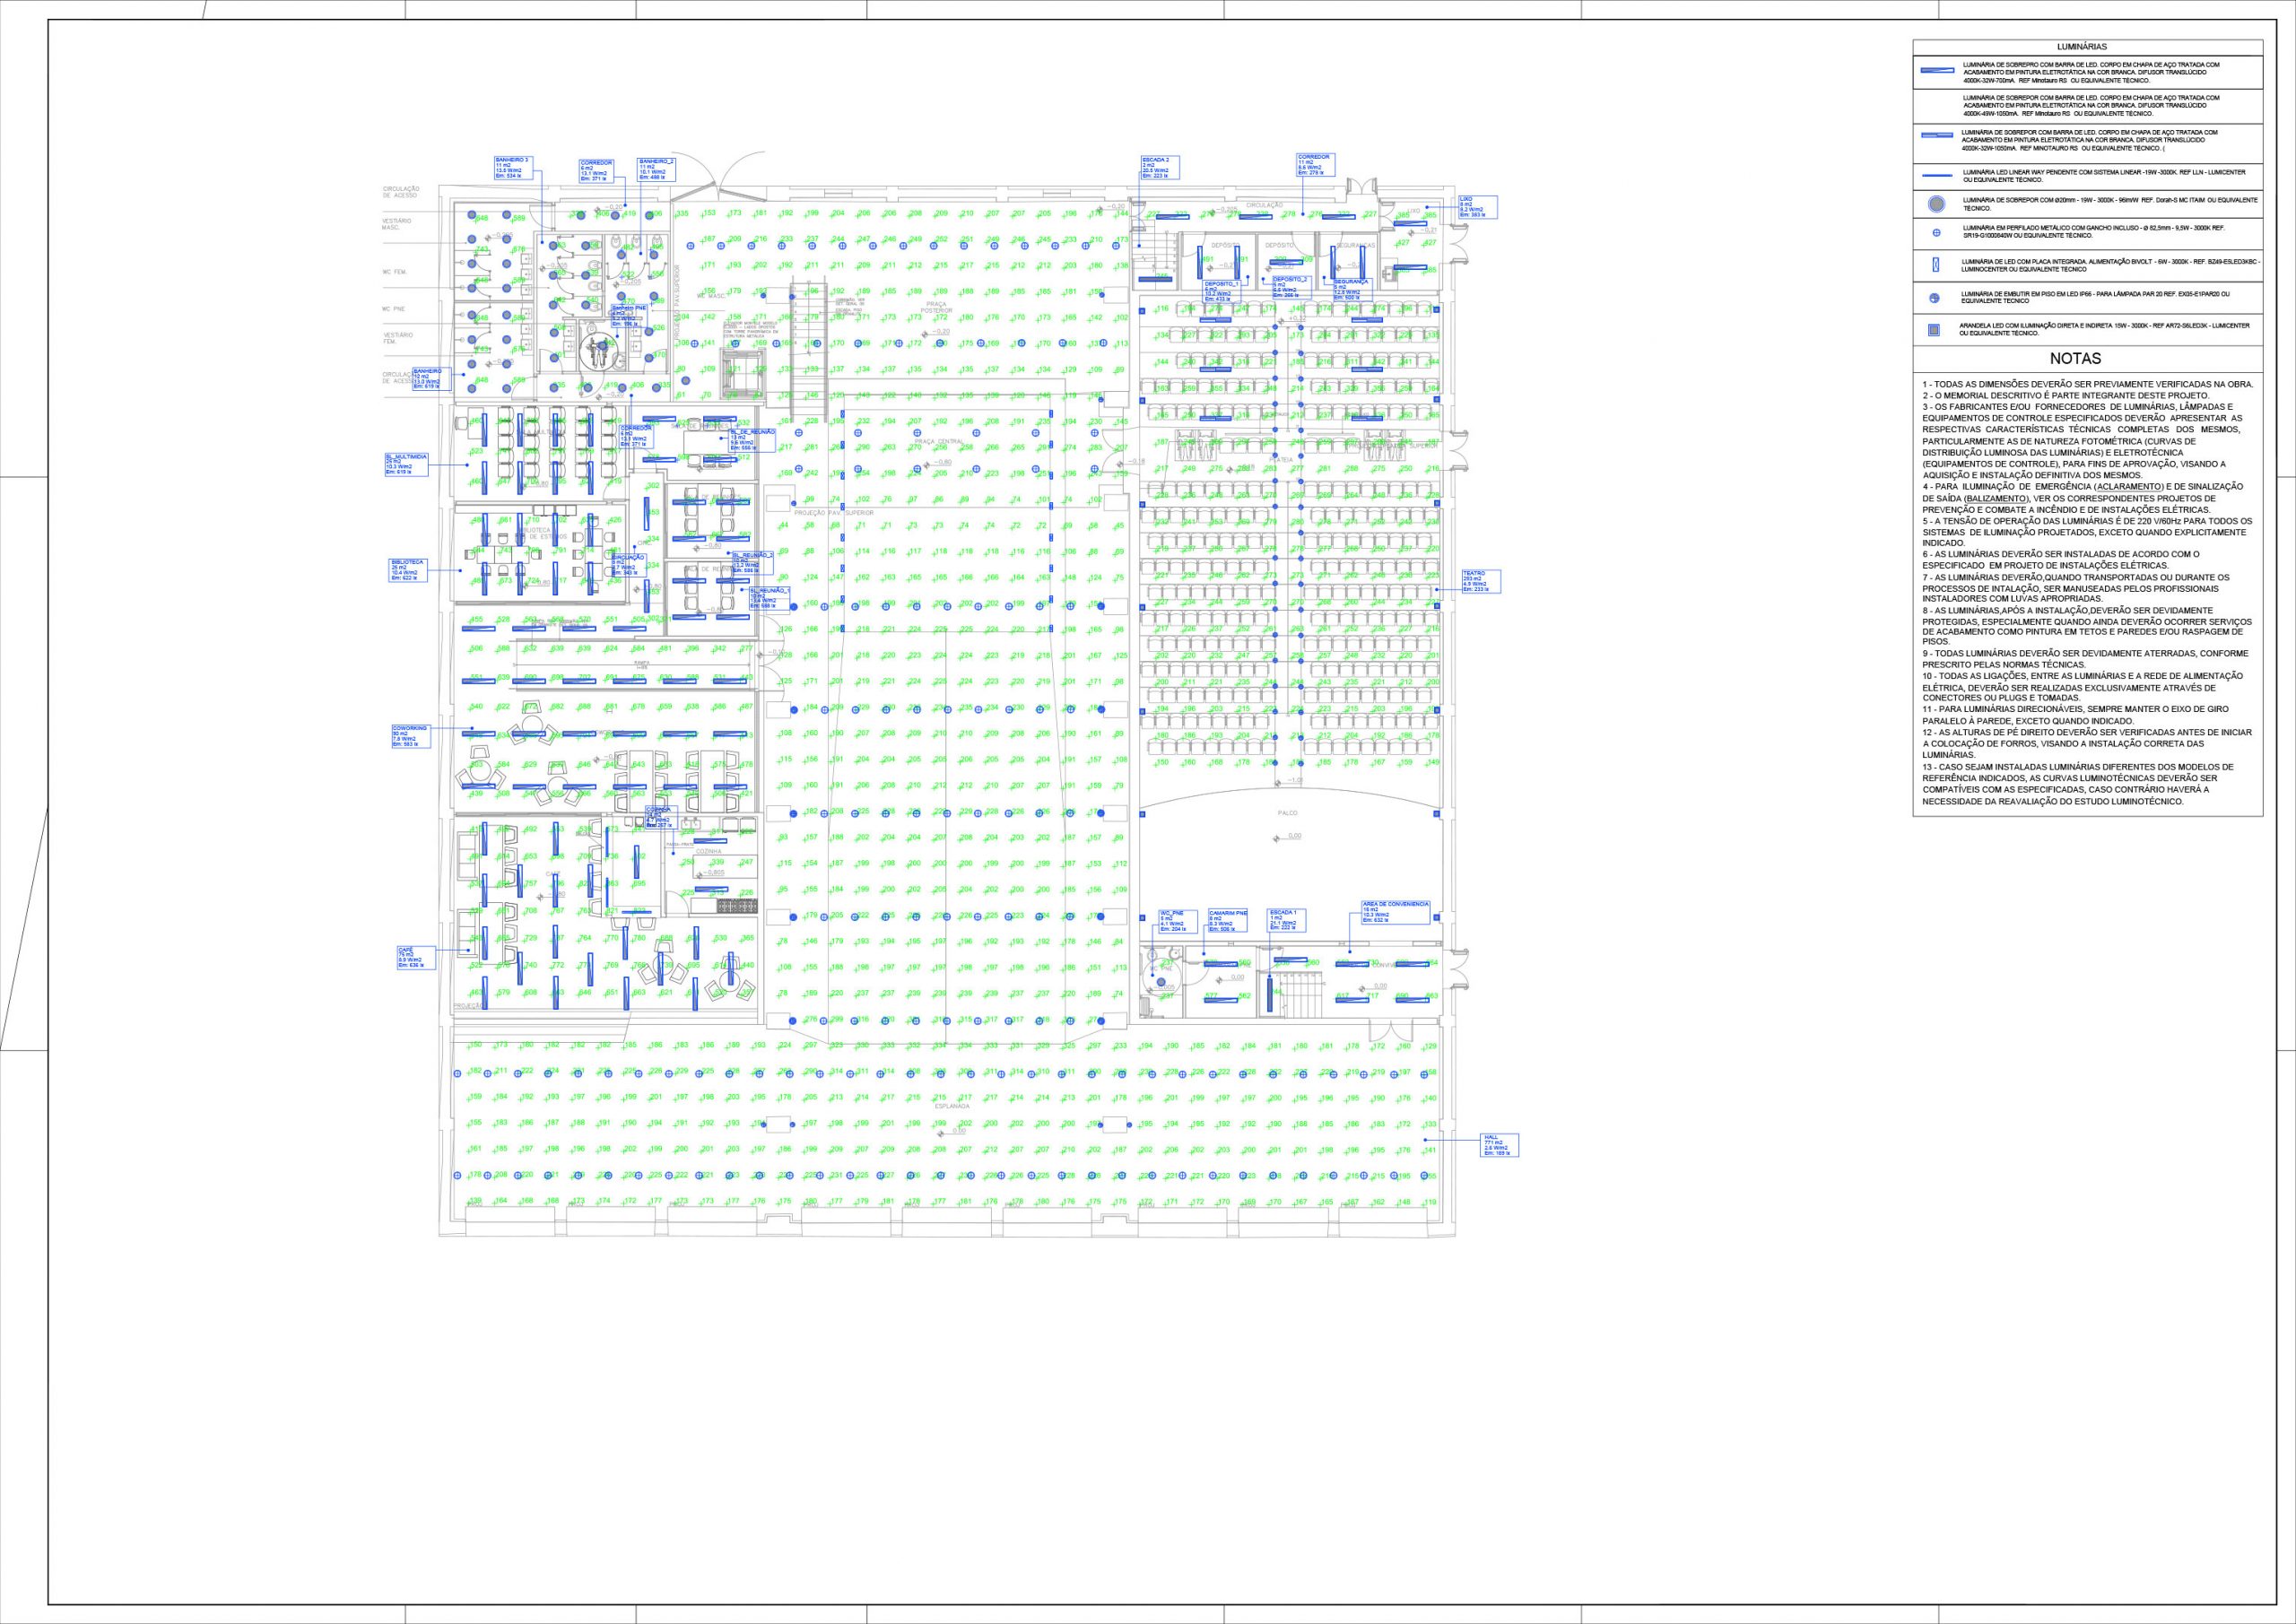The width and height of the screenshot is (2296, 1624).
Task: Click the Linear Way pendant line symbol in legend
Action: click(1939, 175)
